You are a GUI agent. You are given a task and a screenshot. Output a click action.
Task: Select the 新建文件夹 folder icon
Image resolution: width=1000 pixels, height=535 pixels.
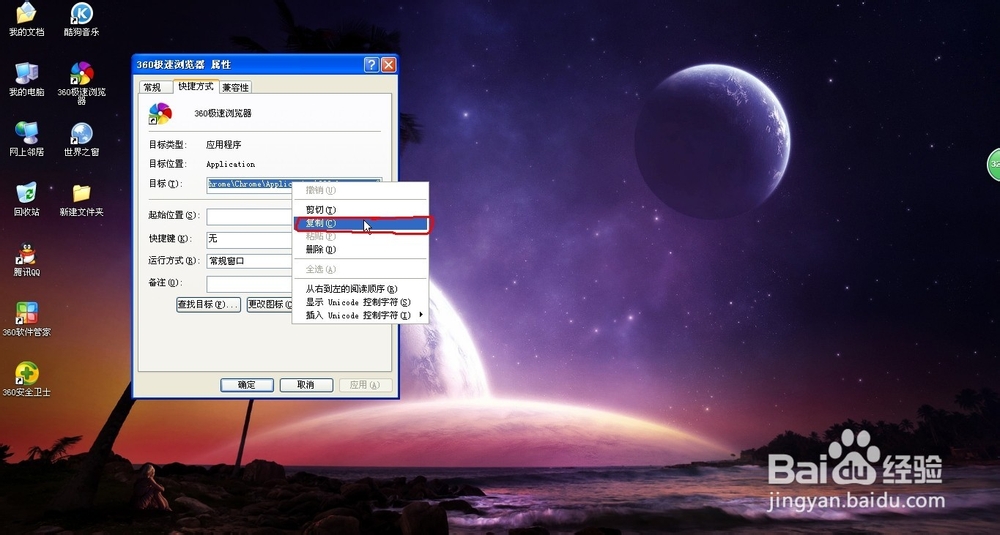click(x=82, y=199)
